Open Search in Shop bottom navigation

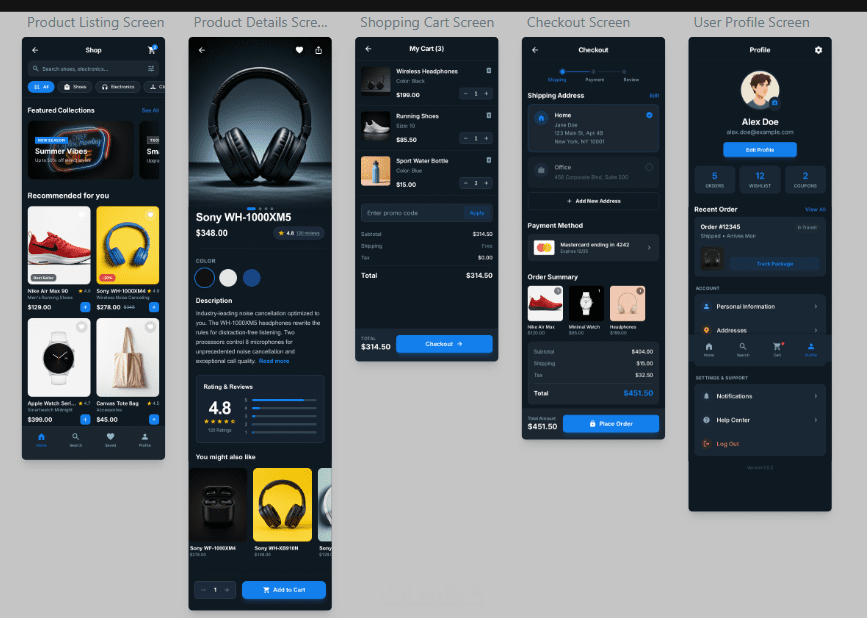click(76, 439)
